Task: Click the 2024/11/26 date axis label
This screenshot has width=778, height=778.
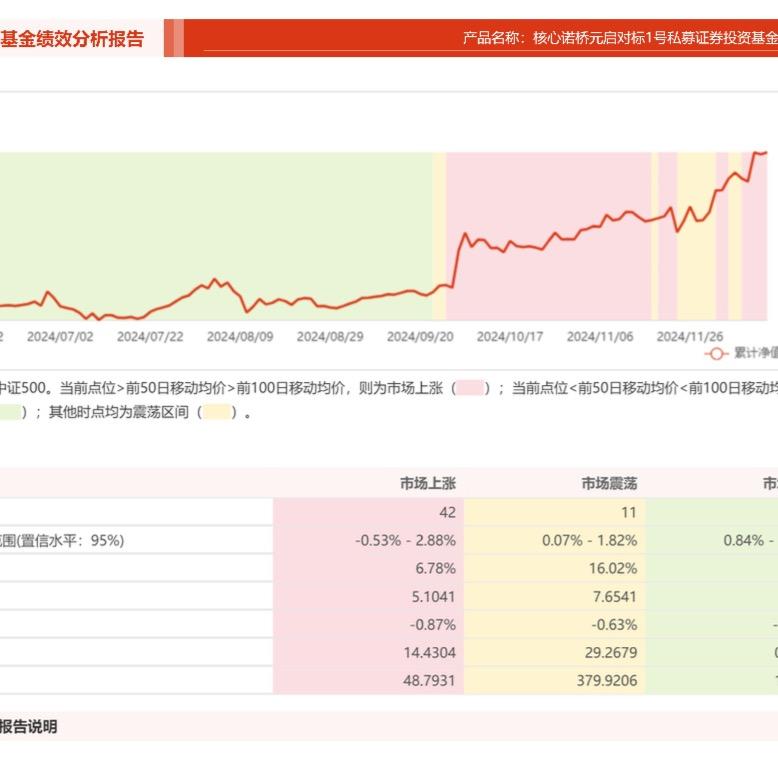Action: click(690, 337)
